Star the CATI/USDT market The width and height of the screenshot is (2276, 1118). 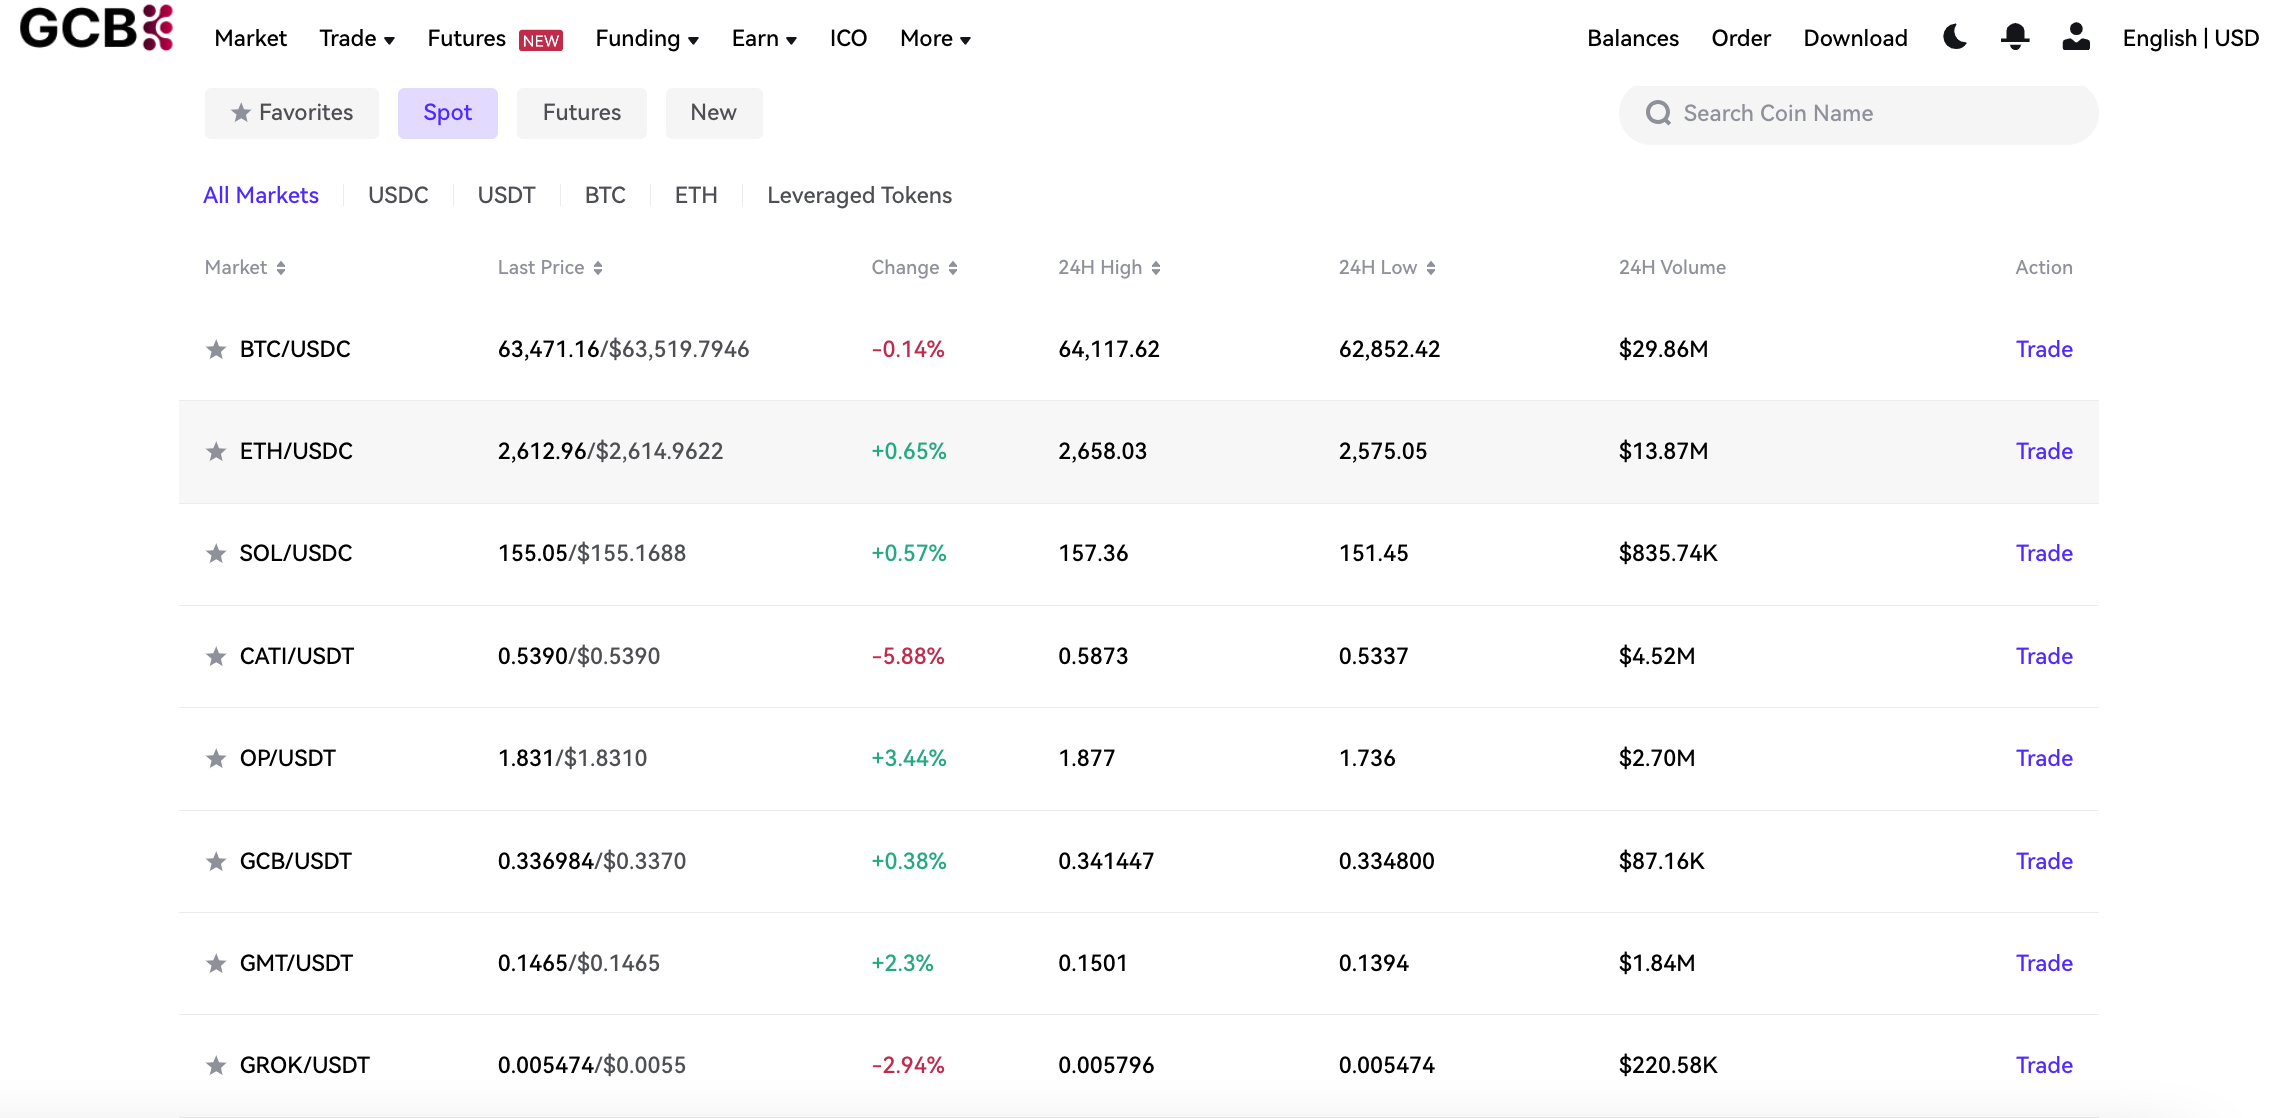coord(216,656)
